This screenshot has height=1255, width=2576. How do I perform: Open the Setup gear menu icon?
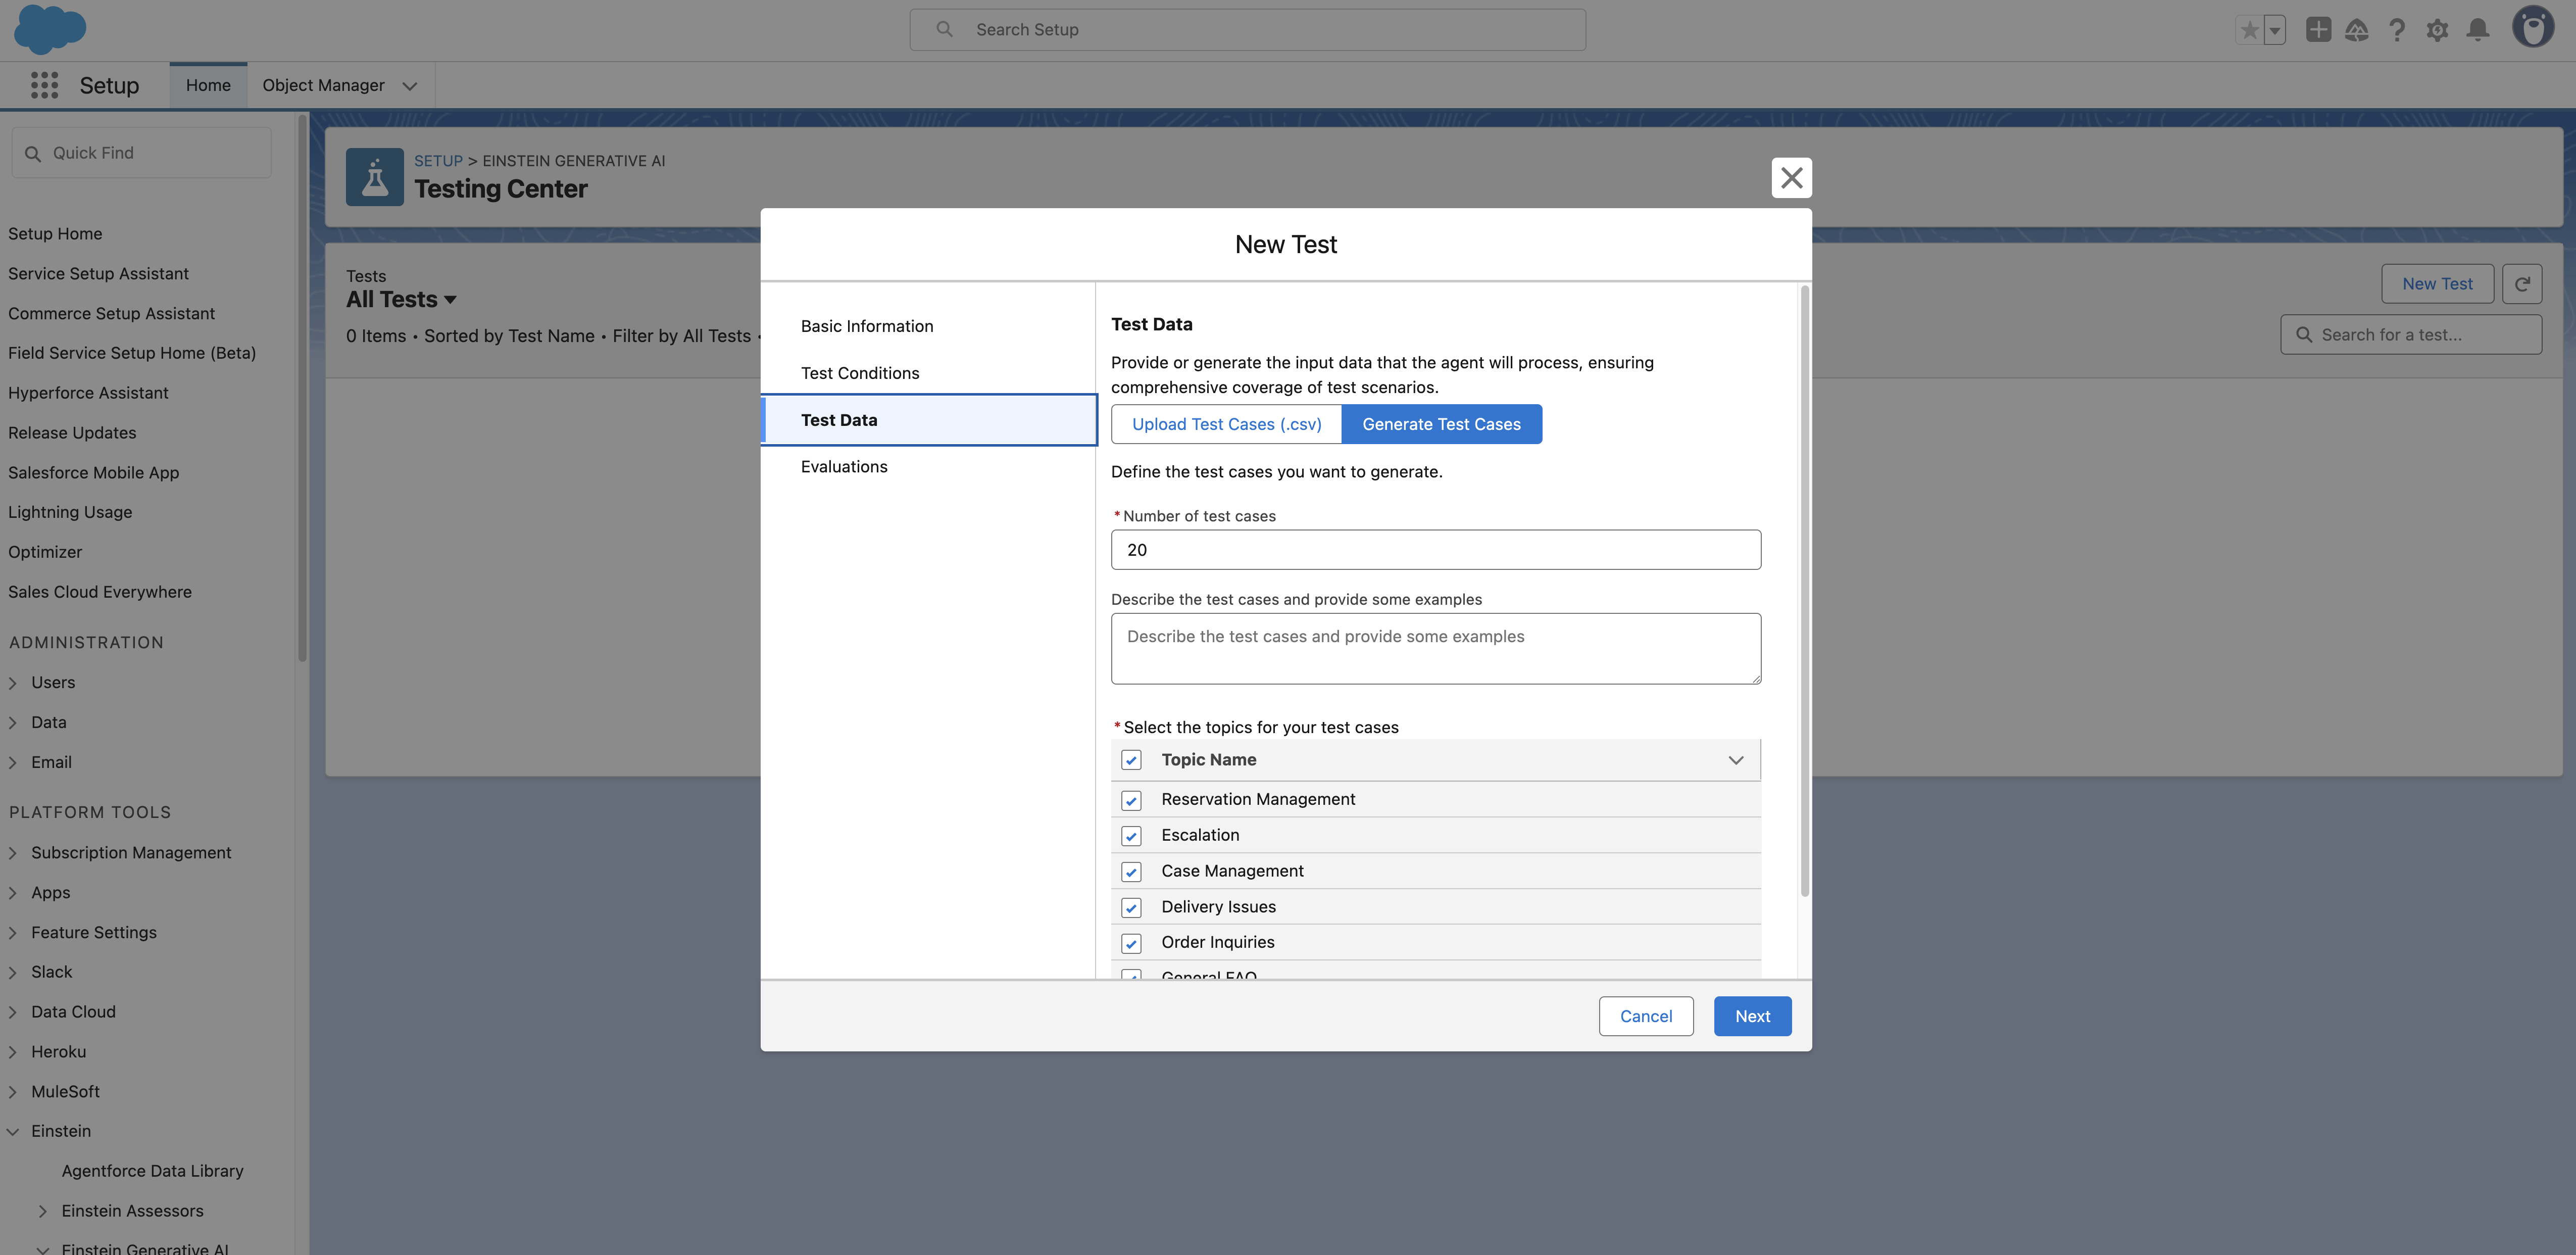coord(2437,30)
